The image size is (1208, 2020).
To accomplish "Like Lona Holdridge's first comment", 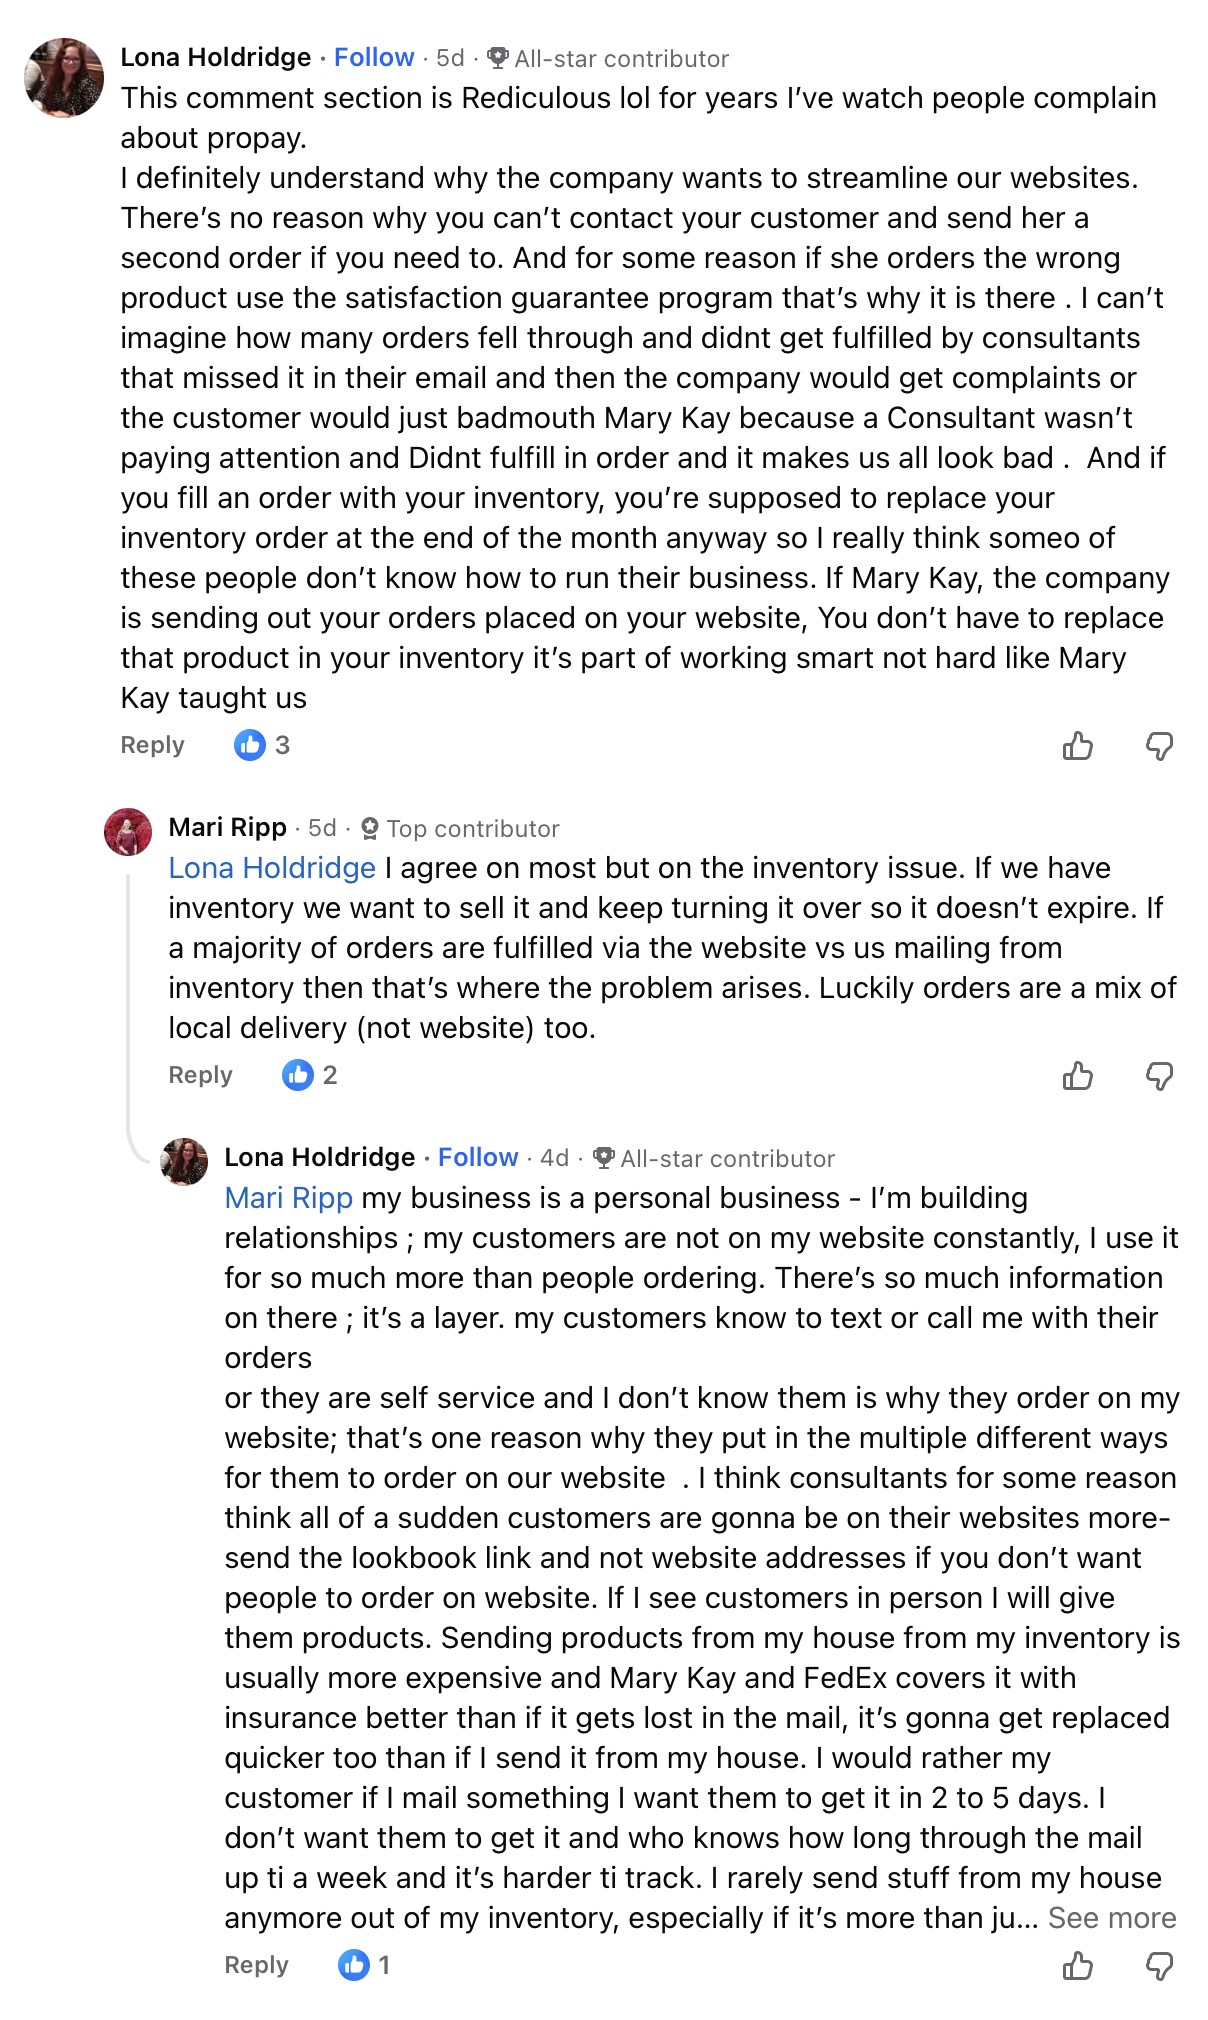I will 1077,746.
